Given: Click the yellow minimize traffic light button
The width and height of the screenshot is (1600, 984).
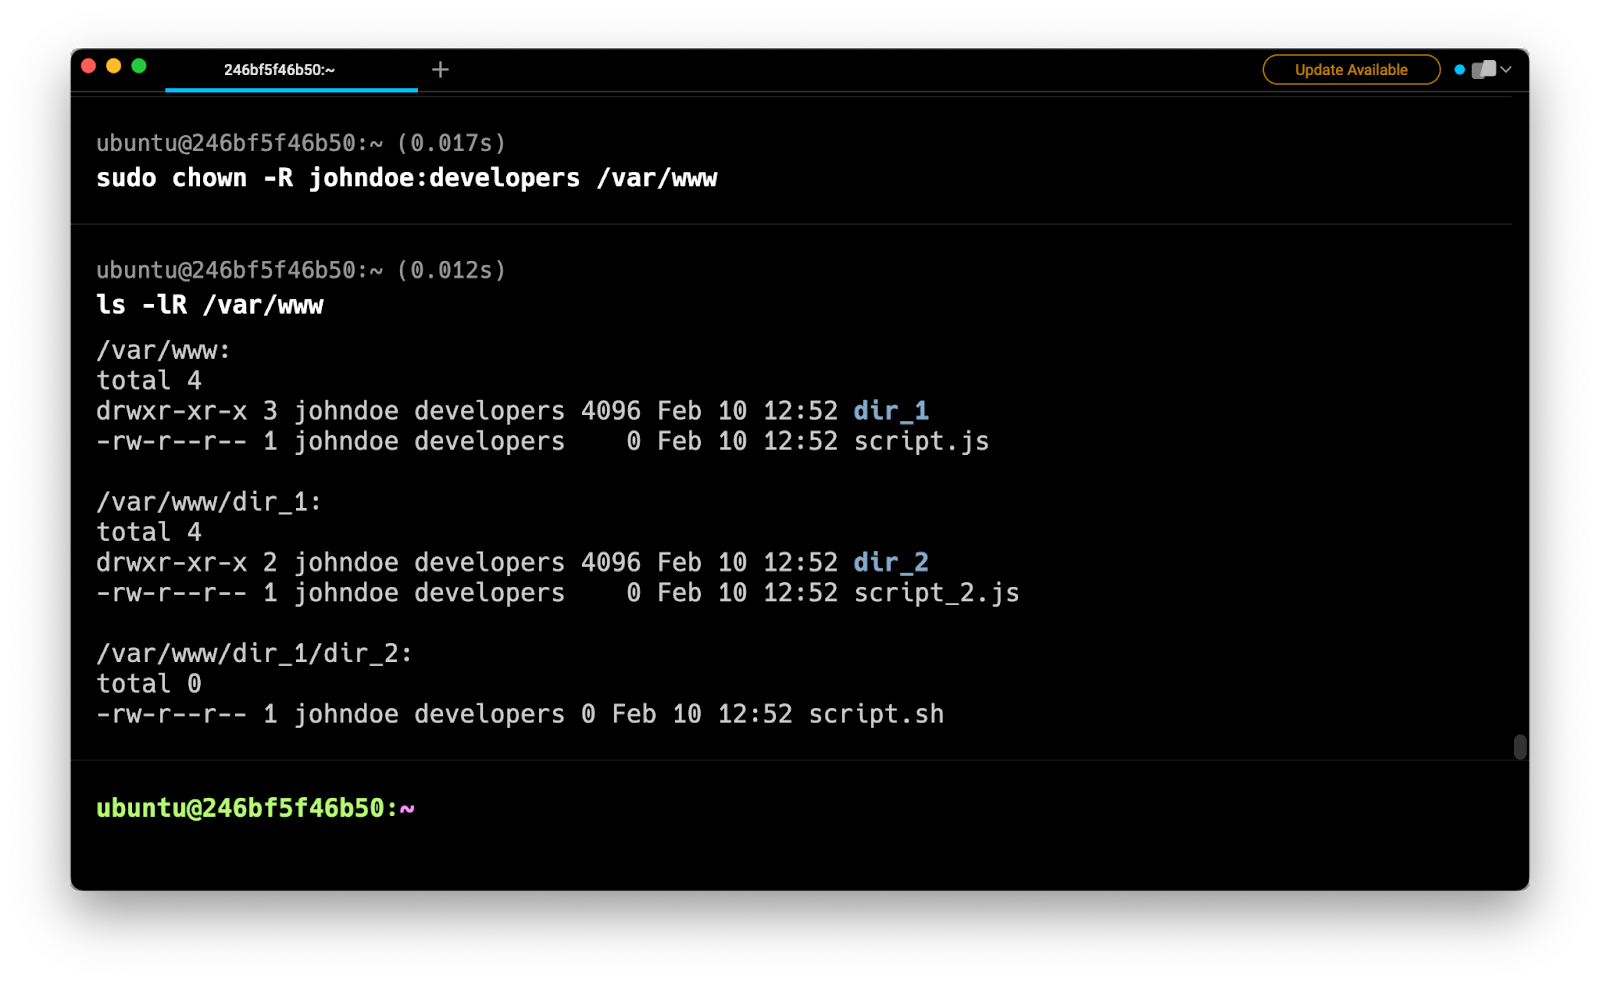Looking at the screenshot, I should (x=113, y=64).
